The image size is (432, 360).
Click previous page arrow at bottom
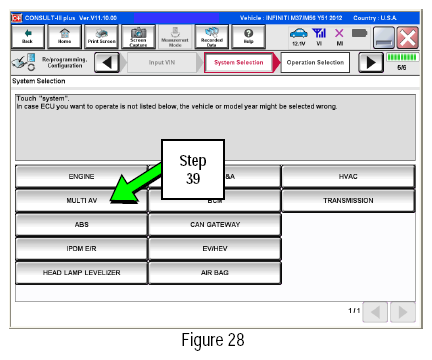[375, 312]
